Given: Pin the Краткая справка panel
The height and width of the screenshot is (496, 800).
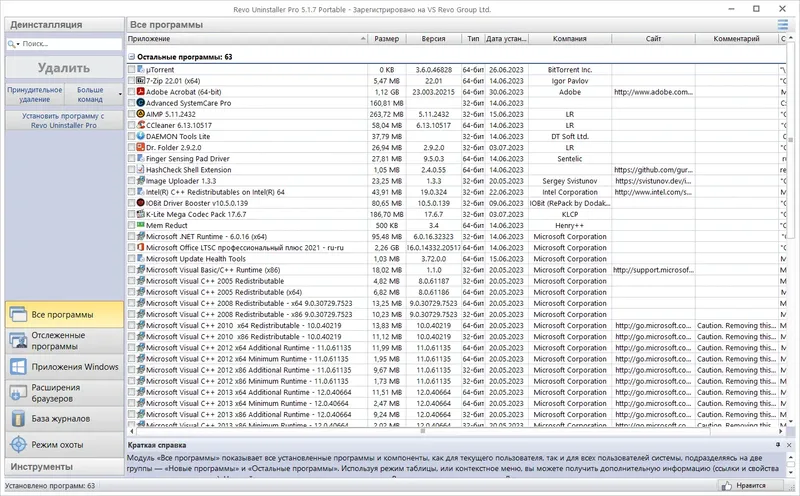Looking at the screenshot, I should tap(778, 445).
